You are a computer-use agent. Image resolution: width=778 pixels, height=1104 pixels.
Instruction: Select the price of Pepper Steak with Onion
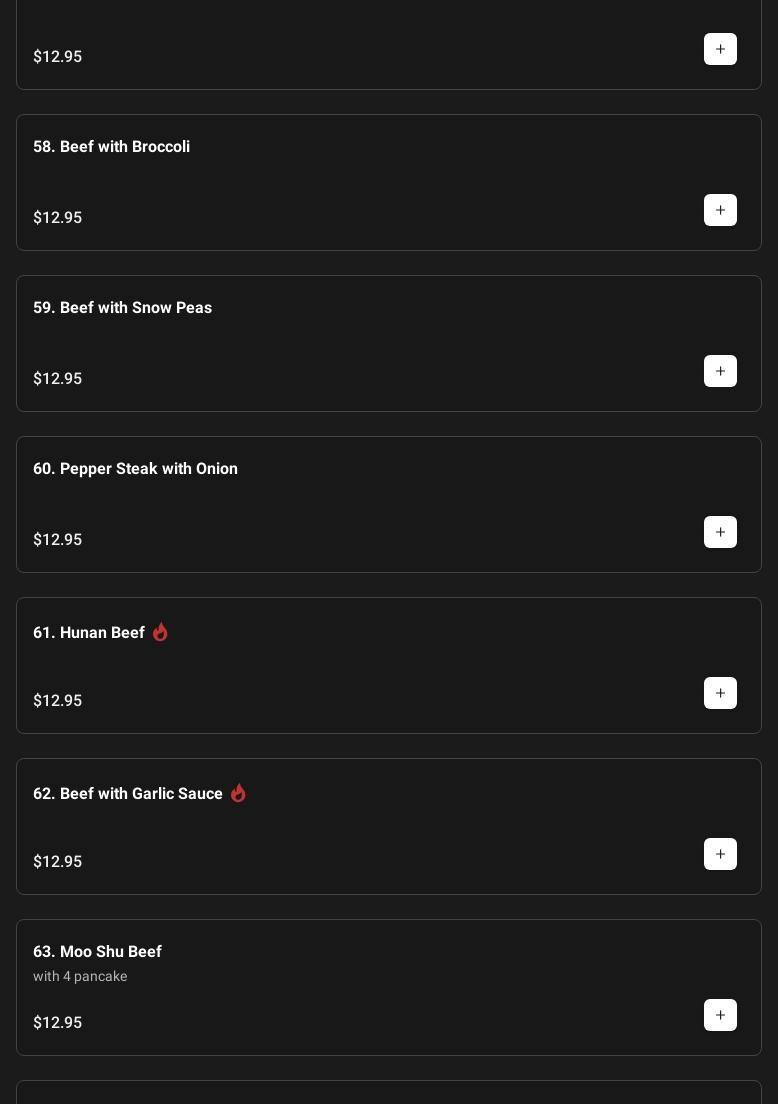(x=58, y=540)
